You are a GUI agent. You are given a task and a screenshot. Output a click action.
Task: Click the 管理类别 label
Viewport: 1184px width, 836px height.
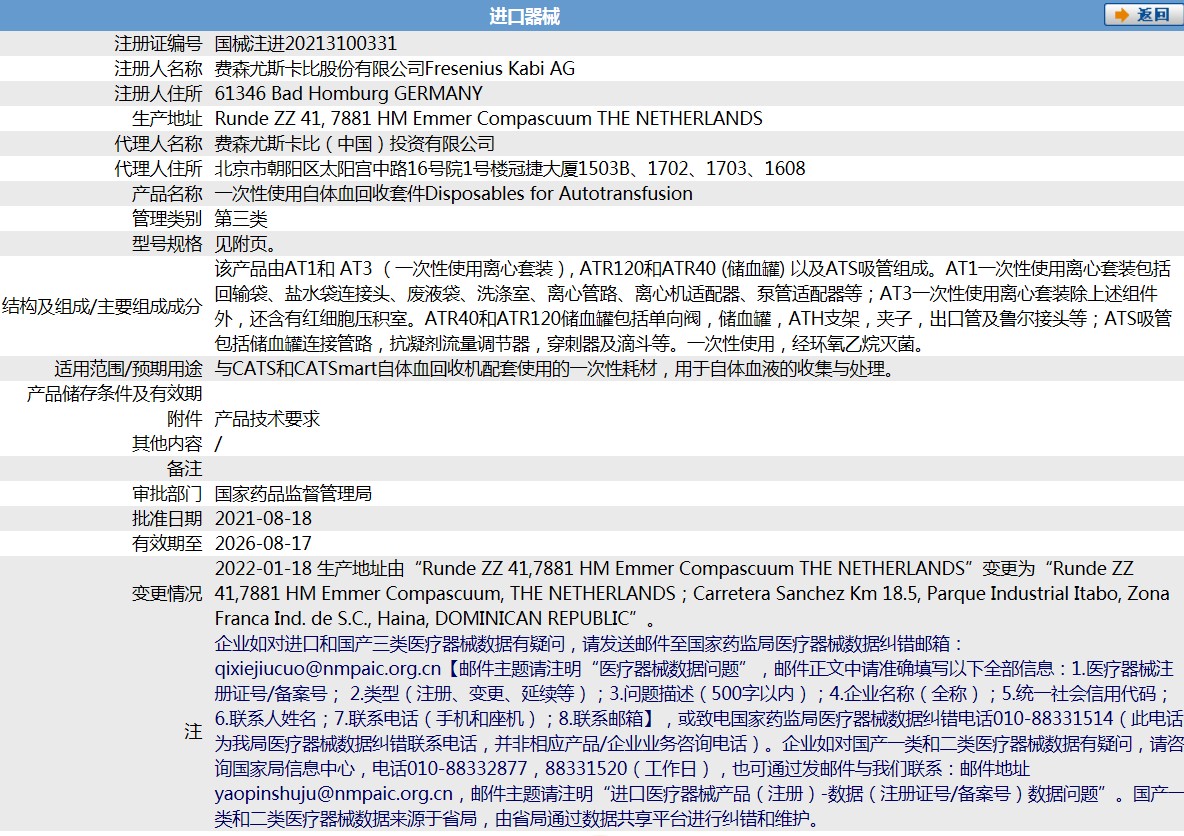point(167,219)
